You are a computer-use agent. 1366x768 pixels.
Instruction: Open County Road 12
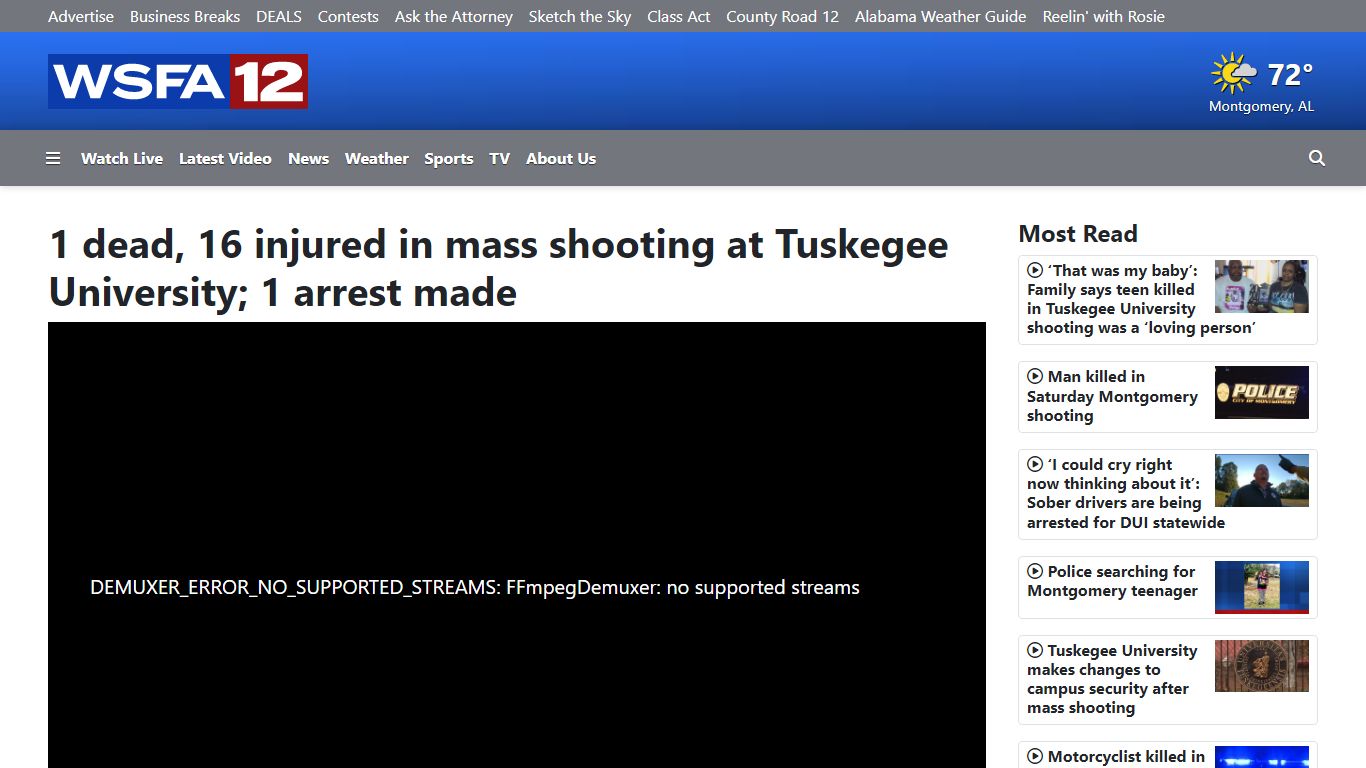782,16
